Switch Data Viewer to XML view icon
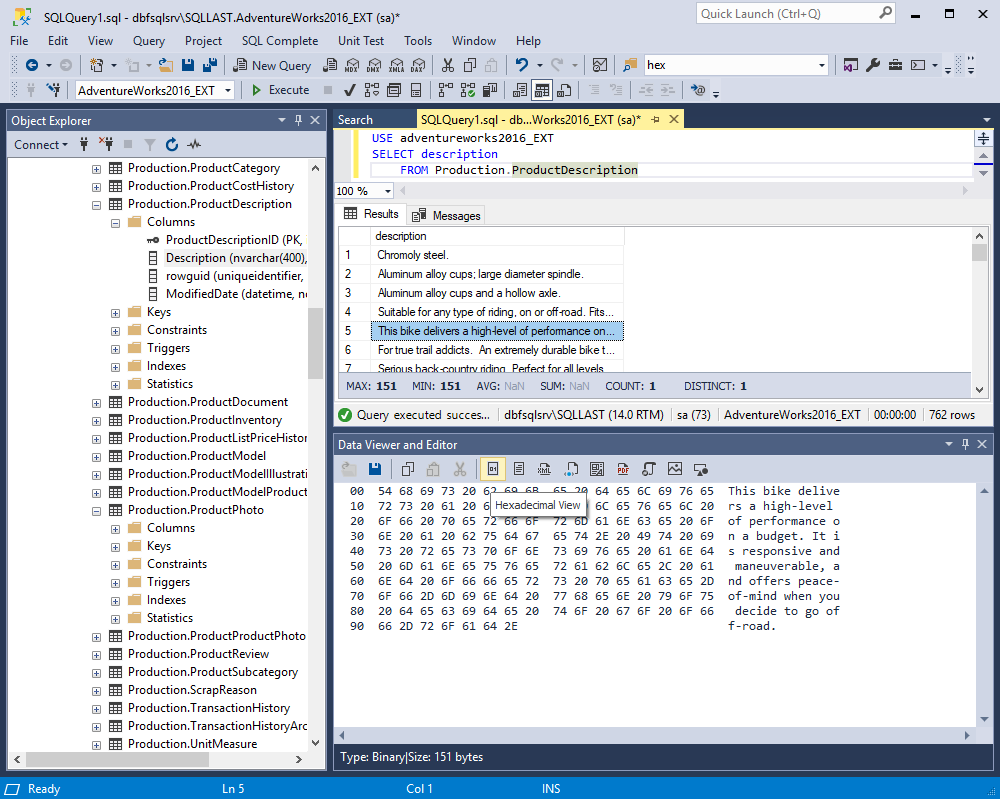The image size is (1000, 799). (x=544, y=469)
